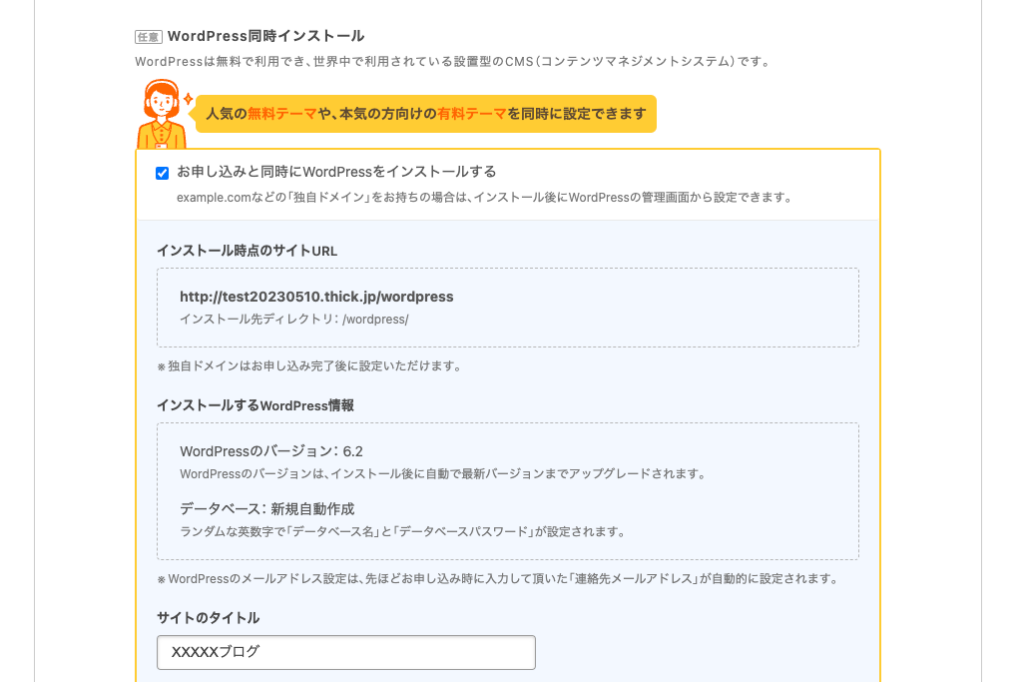The image size is (1024, 682).
Task: Click the インストール先ディレクトリ /wordpress/ text
Action: (x=294, y=319)
